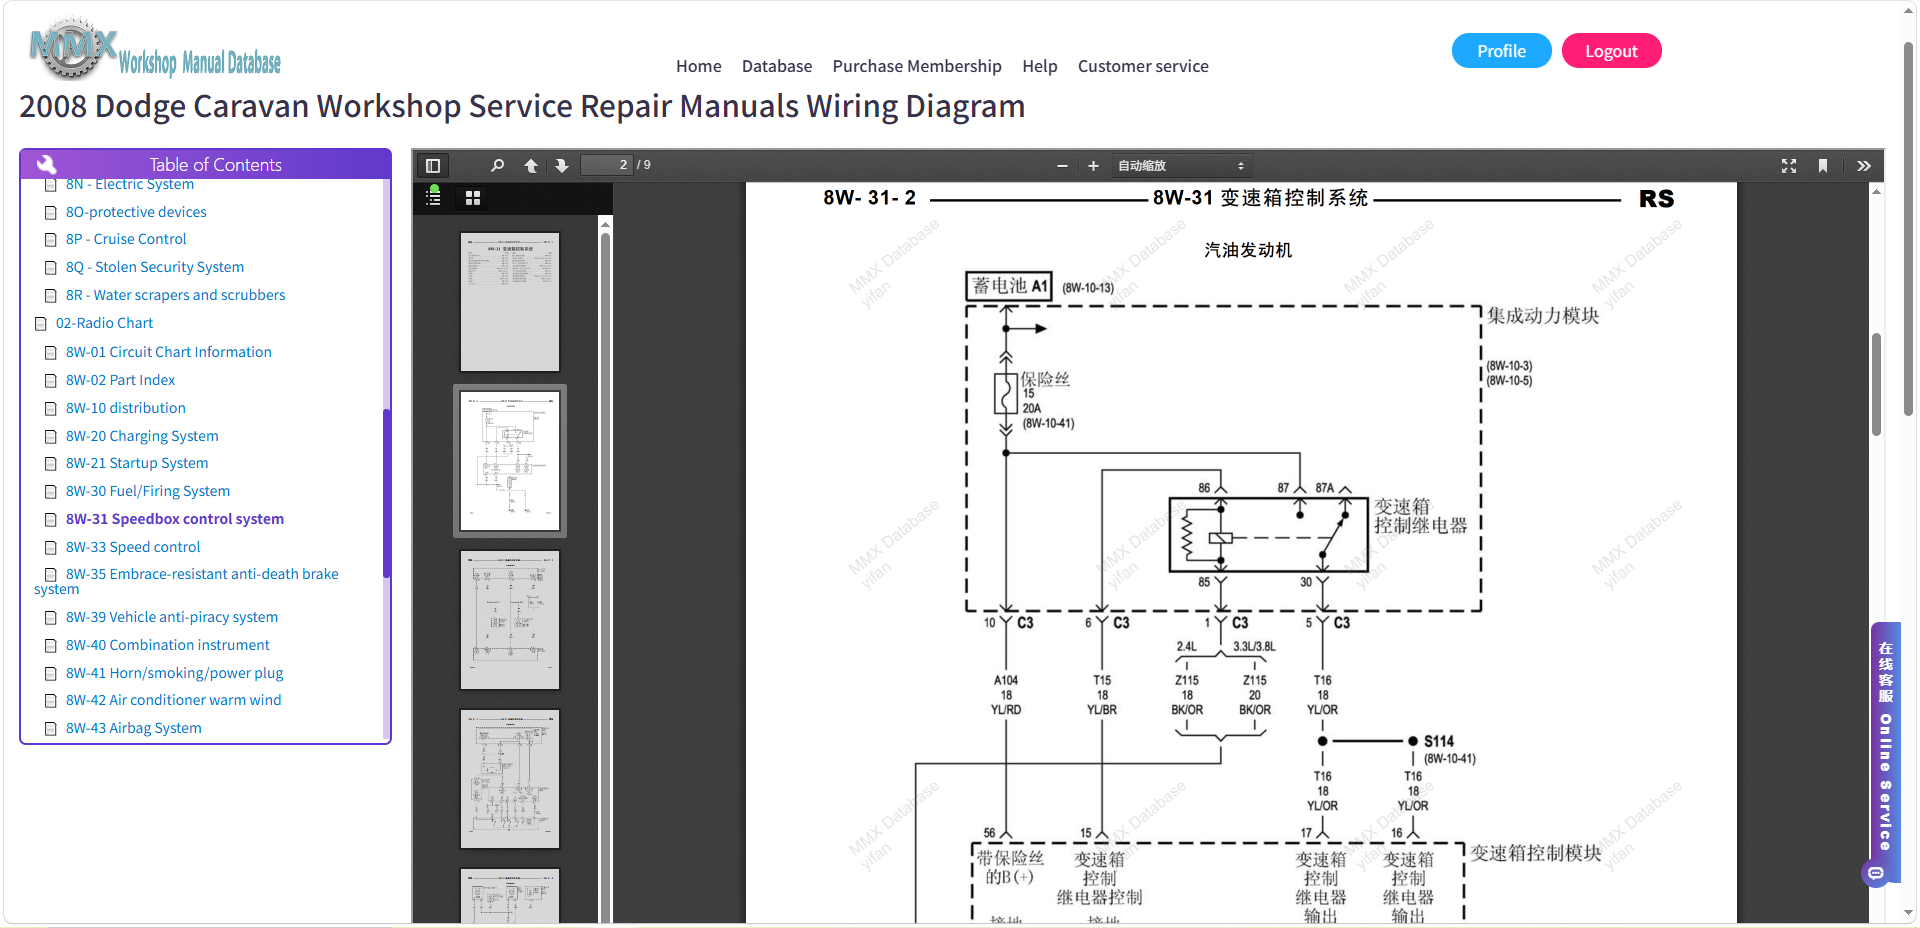Open the find-in-document search tool

[x=497, y=166]
